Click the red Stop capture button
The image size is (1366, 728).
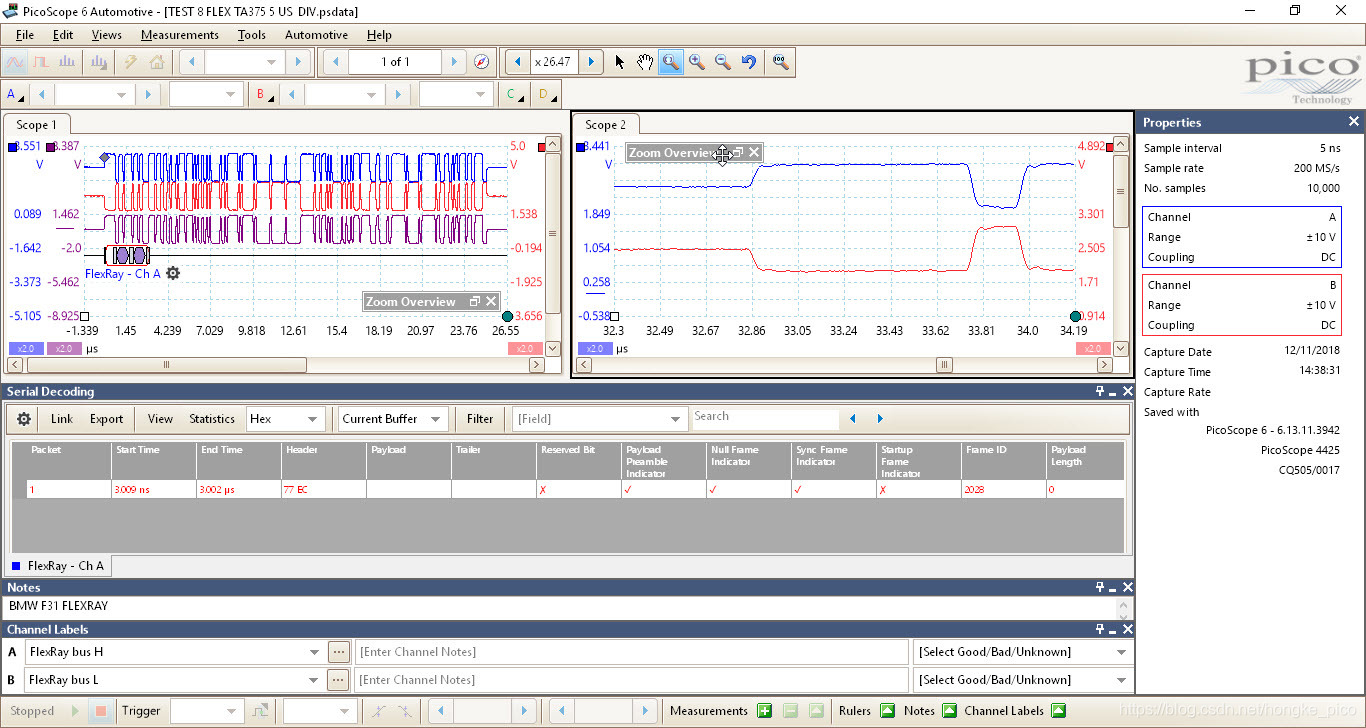pyautogui.click(x=100, y=711)
